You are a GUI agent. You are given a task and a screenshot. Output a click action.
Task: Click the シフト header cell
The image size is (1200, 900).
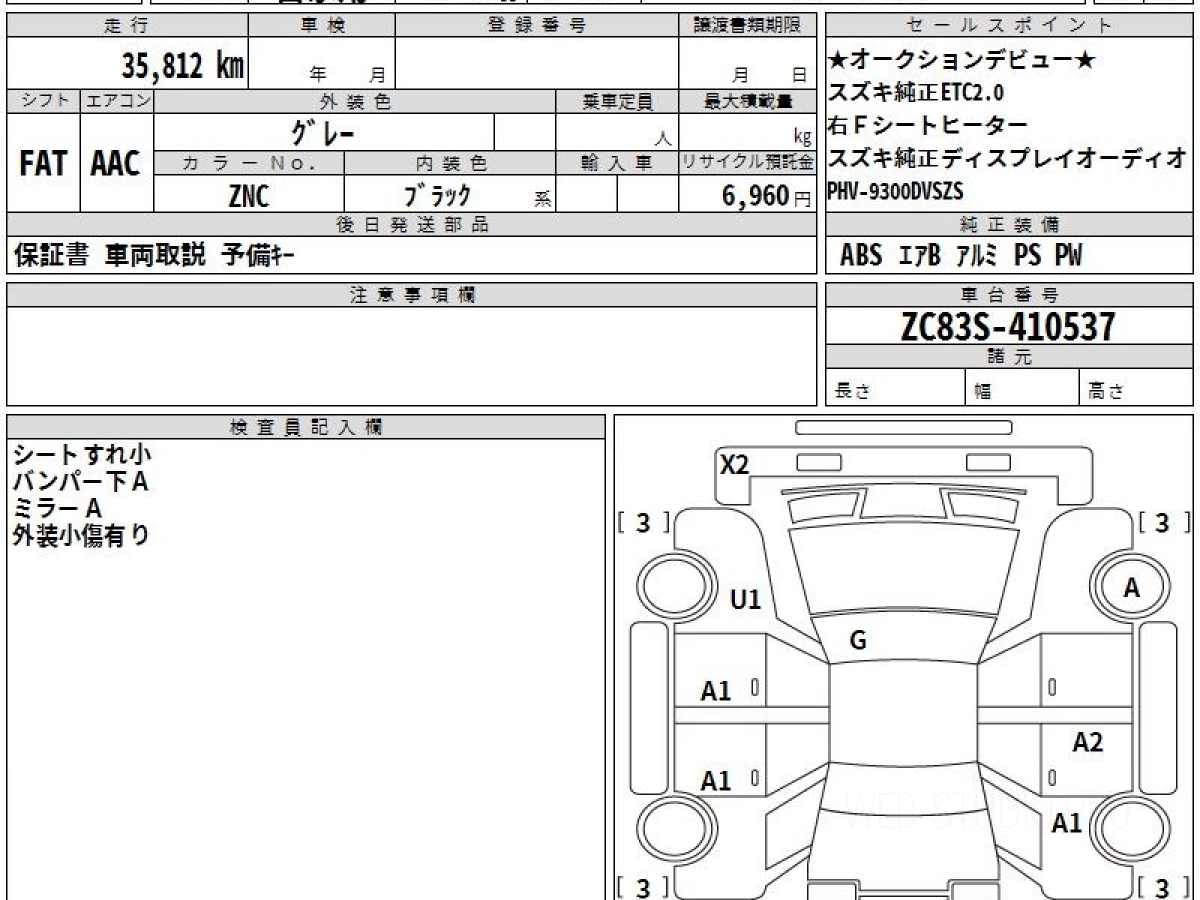[43, 101]
